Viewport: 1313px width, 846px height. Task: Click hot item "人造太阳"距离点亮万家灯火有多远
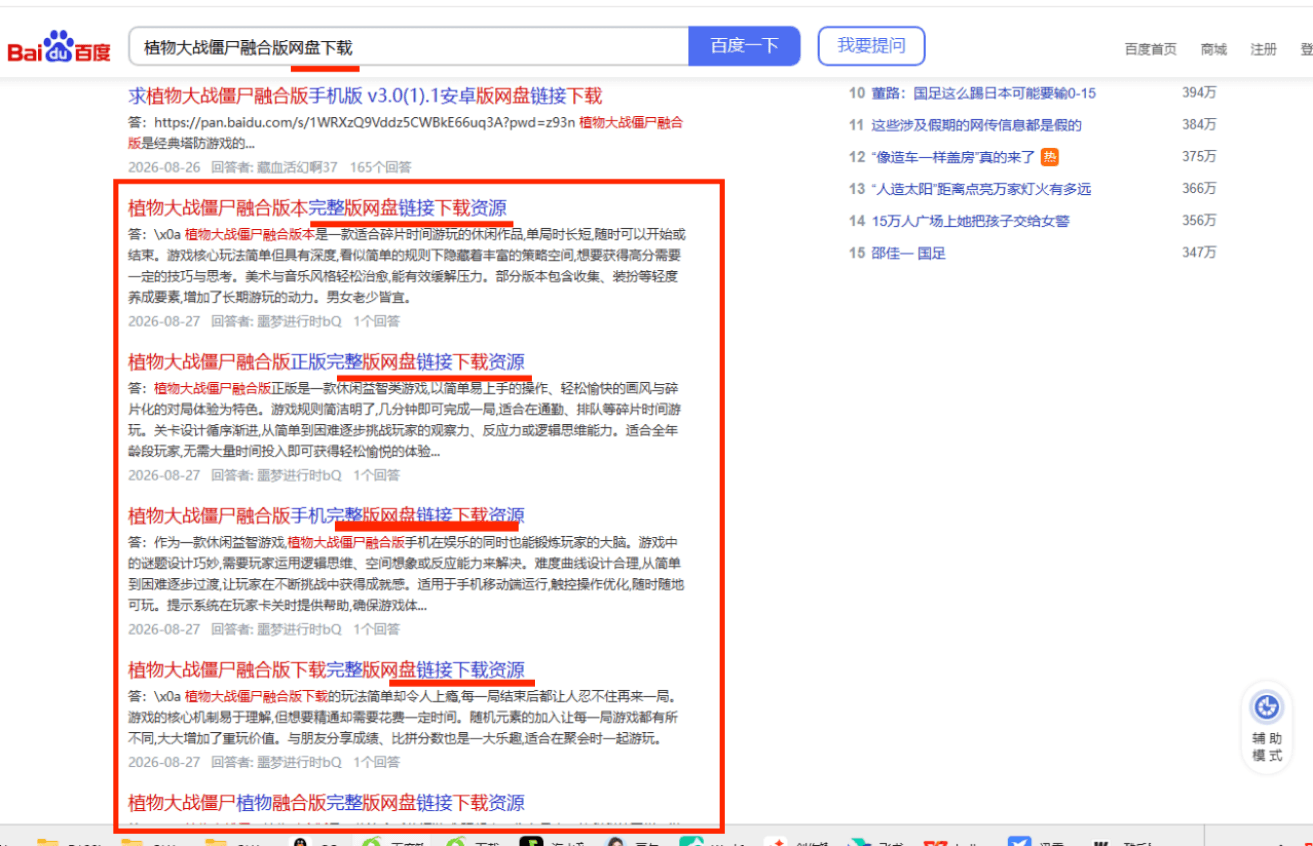[x=981, y=189]
